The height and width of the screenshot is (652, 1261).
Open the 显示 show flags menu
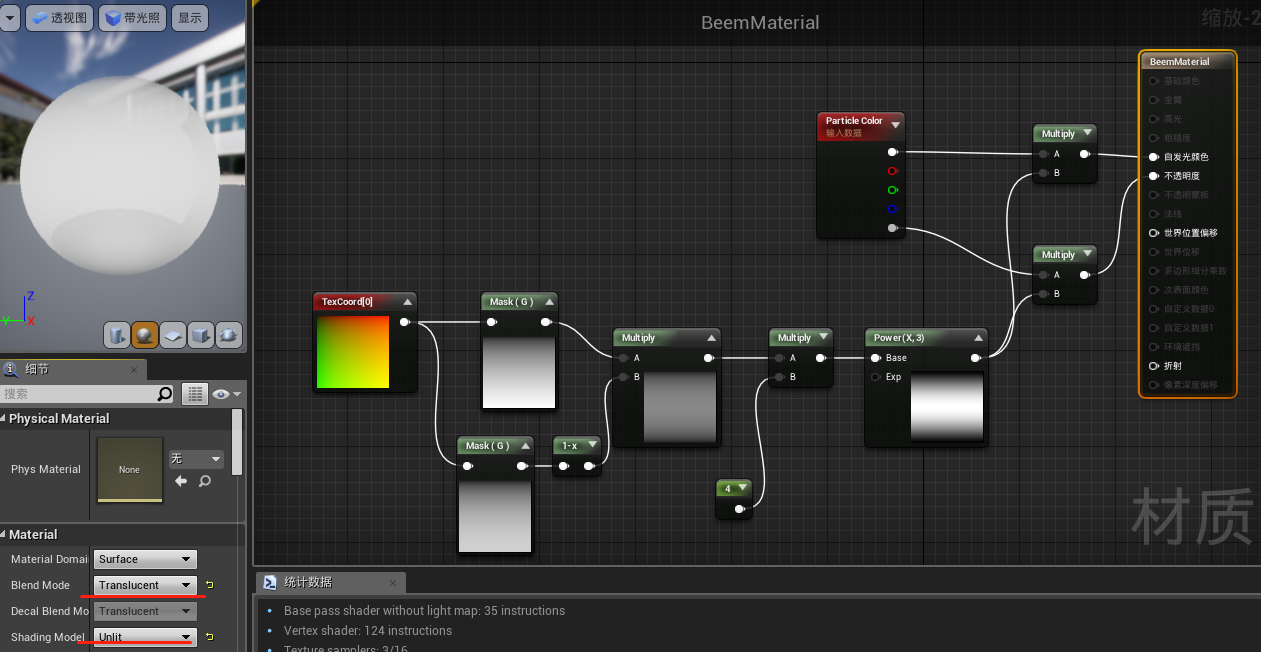coord(189,17)
